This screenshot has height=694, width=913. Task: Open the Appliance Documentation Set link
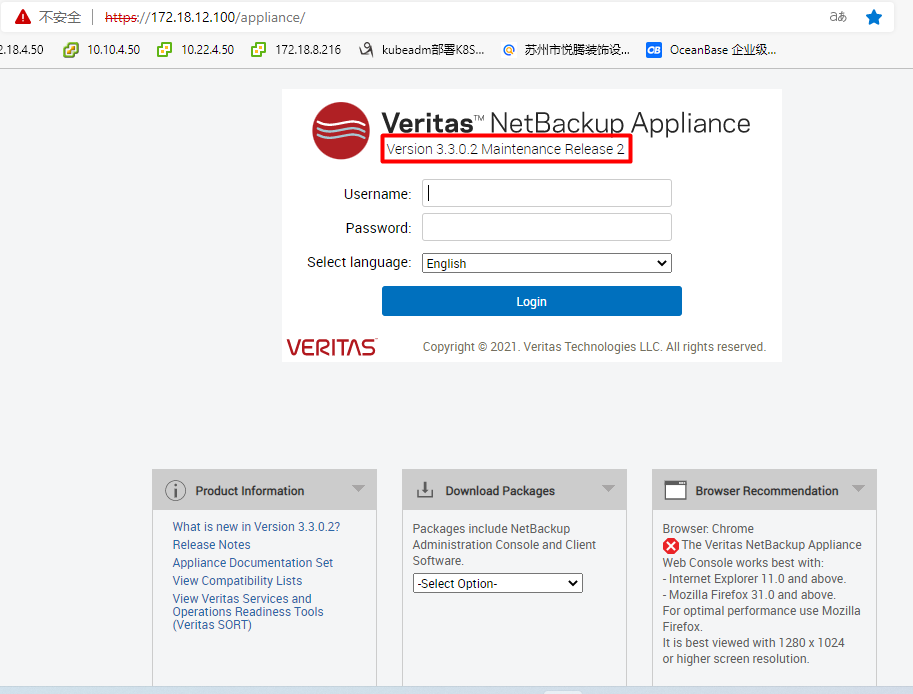[x=253, y=563]
